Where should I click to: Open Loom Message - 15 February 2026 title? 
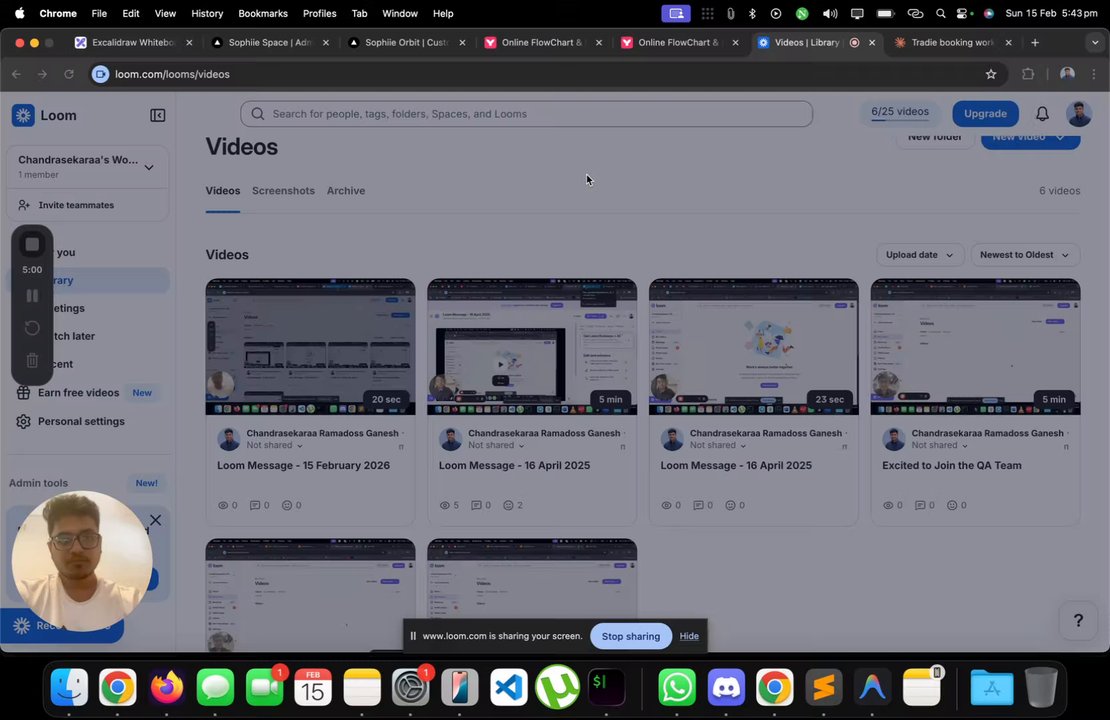tap(303, 466)
